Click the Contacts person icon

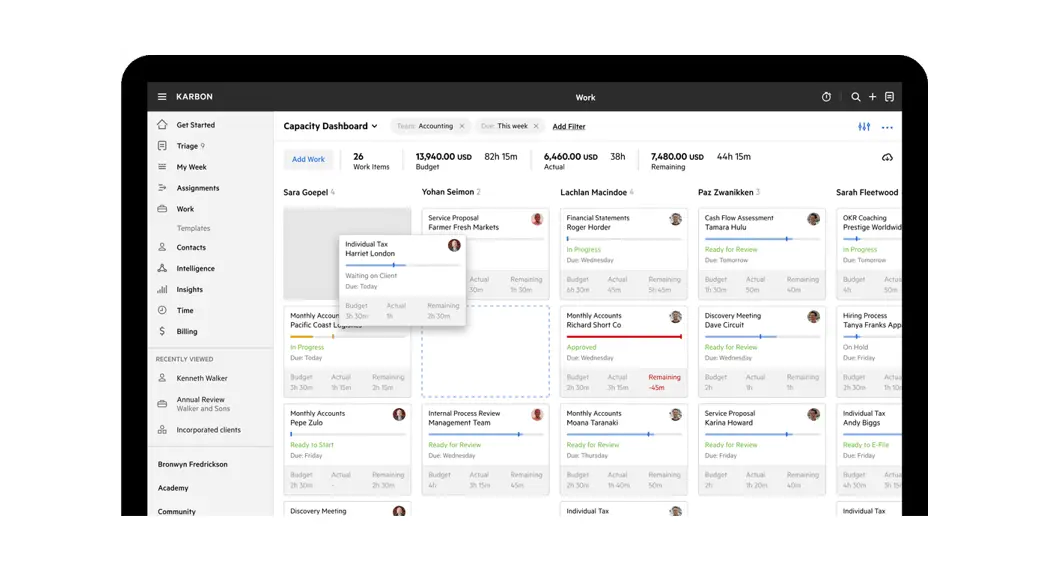162,247
